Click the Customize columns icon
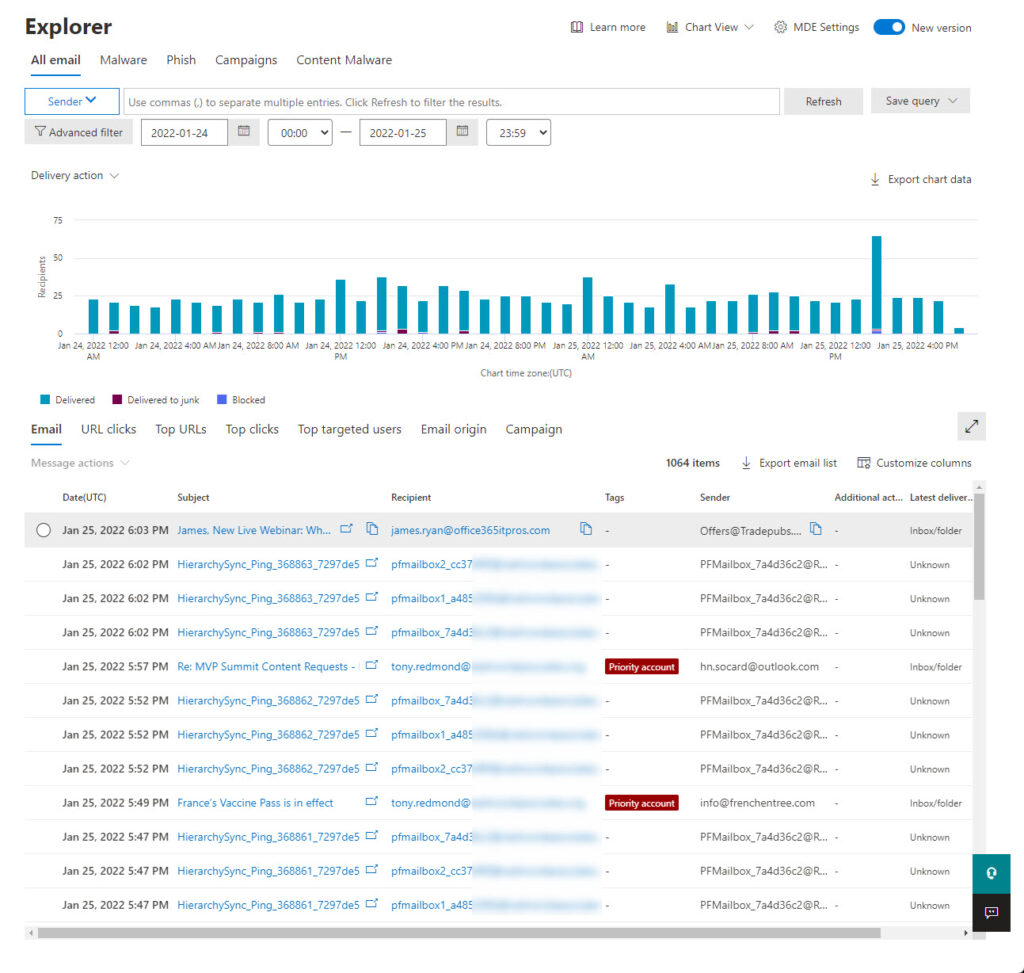Image resolution: width=1024 pixels, height=973 pixels. (863, 463)
